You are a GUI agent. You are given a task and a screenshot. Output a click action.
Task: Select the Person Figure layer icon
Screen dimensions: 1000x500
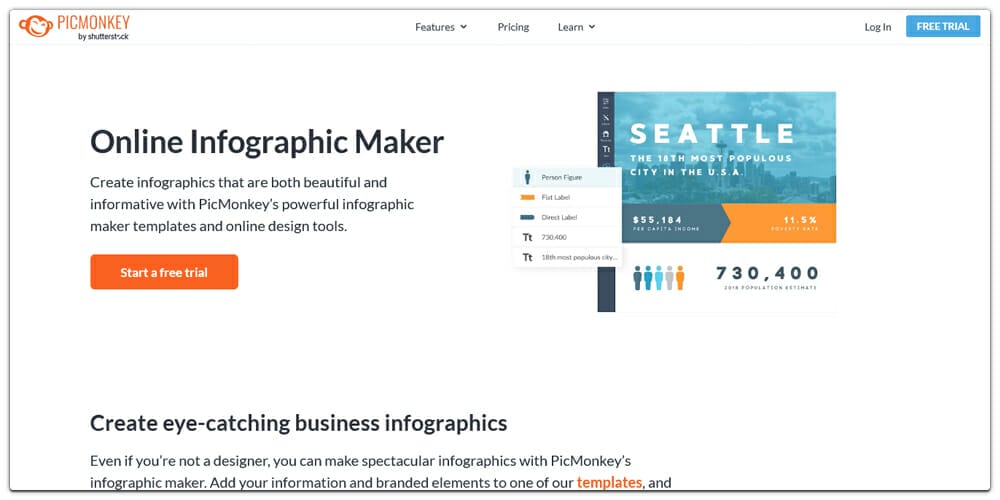click(x=527, y=177)
